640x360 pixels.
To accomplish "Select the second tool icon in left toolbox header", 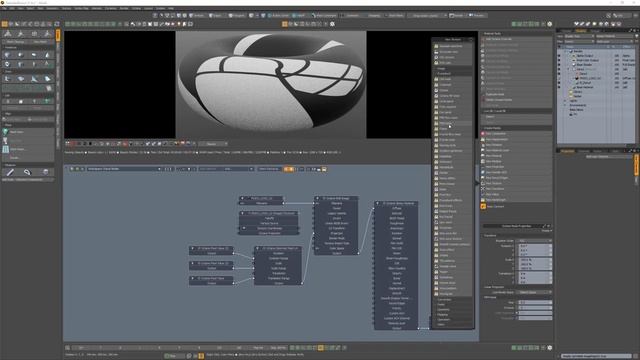I will coord(21,33).
